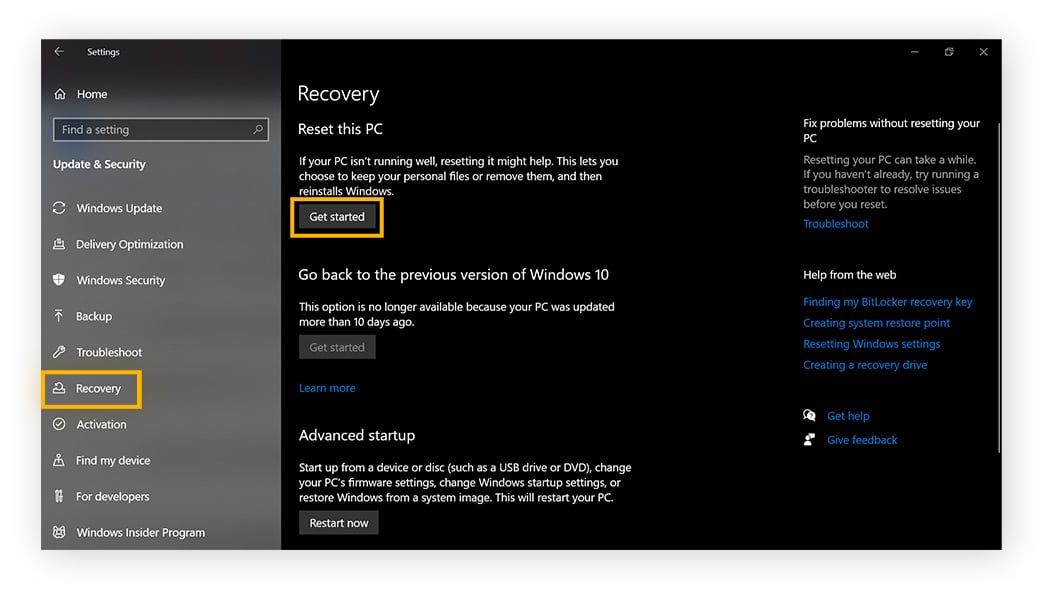Focus the Find a setting search box
Image resolution: width=1043 pixels, height=593 pixels.
pyautogui.click(x=150, y=130)
